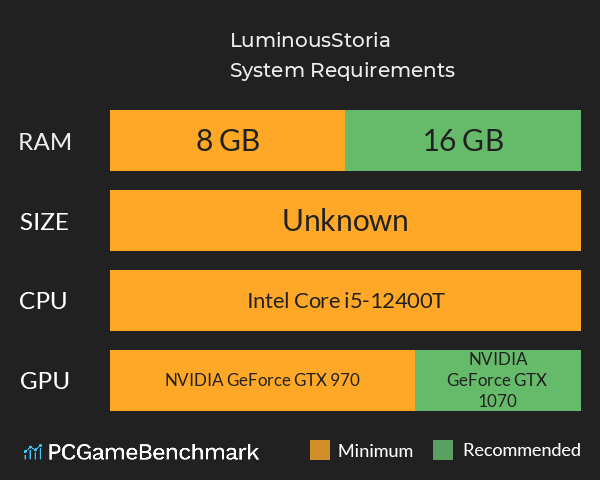Select the GPU row label
The image size is (600, 480).
point(45,380)
